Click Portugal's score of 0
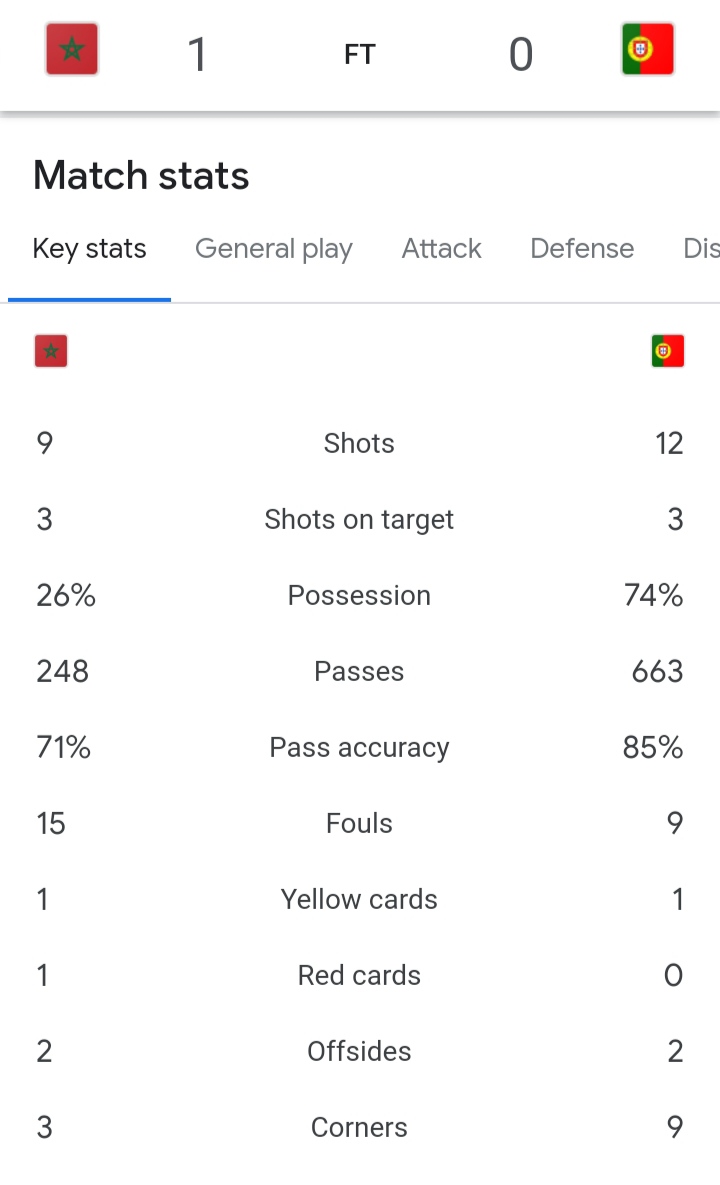Screen dimensions: 720x1185 click(521, 54)
